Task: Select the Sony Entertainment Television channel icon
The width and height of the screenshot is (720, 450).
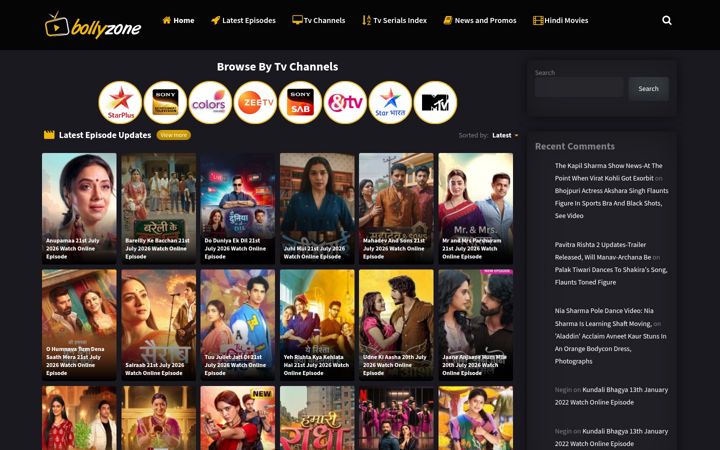Action: click(165, 102)
